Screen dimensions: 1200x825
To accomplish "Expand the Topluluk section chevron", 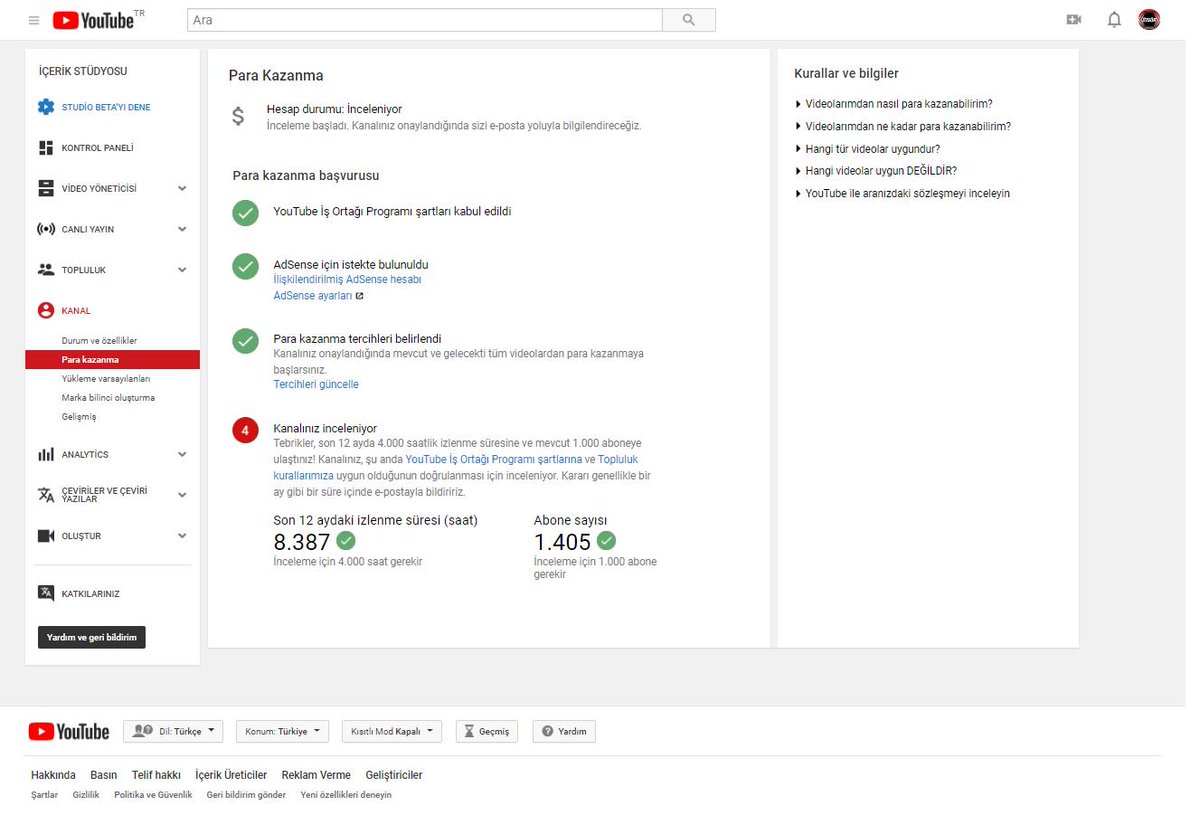I will [182, 270].
